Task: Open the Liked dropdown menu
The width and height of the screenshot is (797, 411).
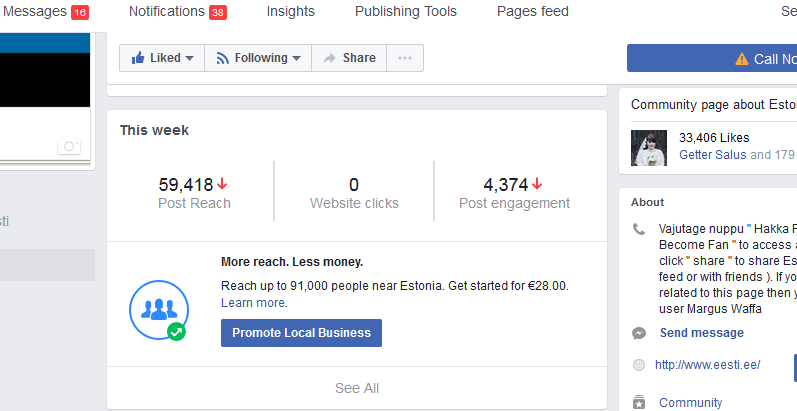Action: tap(162, 58)
